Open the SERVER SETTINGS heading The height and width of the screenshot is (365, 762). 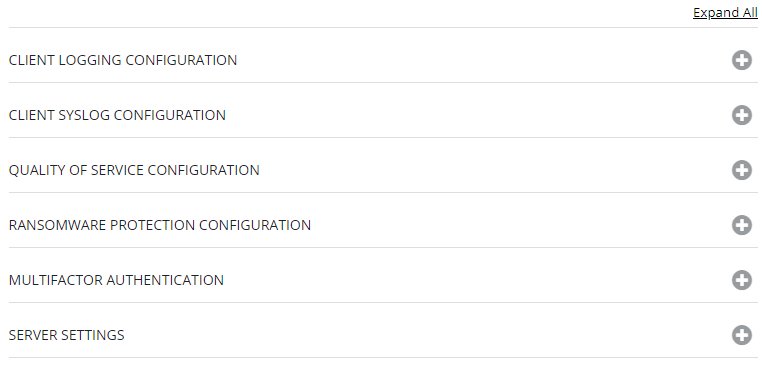pos(67,335)
